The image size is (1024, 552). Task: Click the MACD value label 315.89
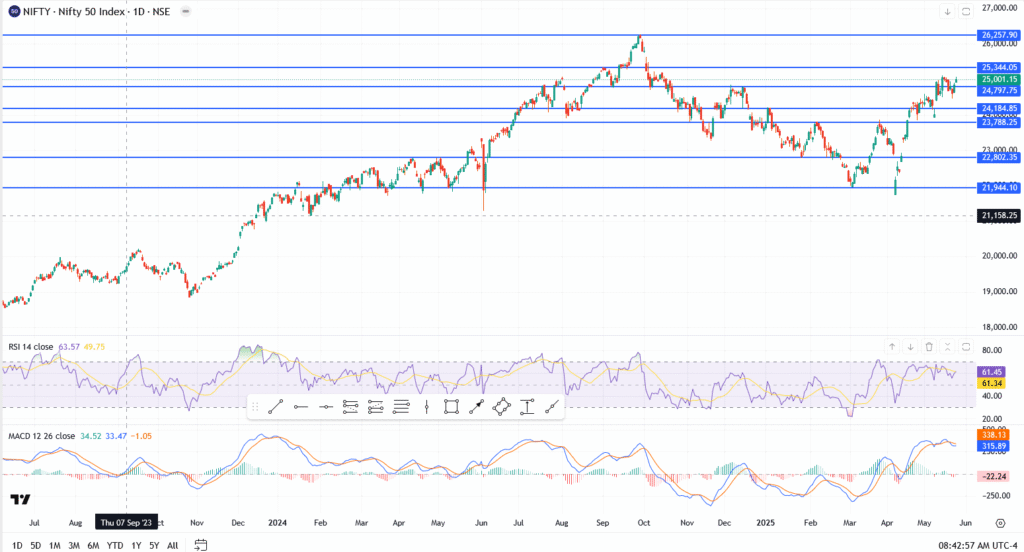993,446
